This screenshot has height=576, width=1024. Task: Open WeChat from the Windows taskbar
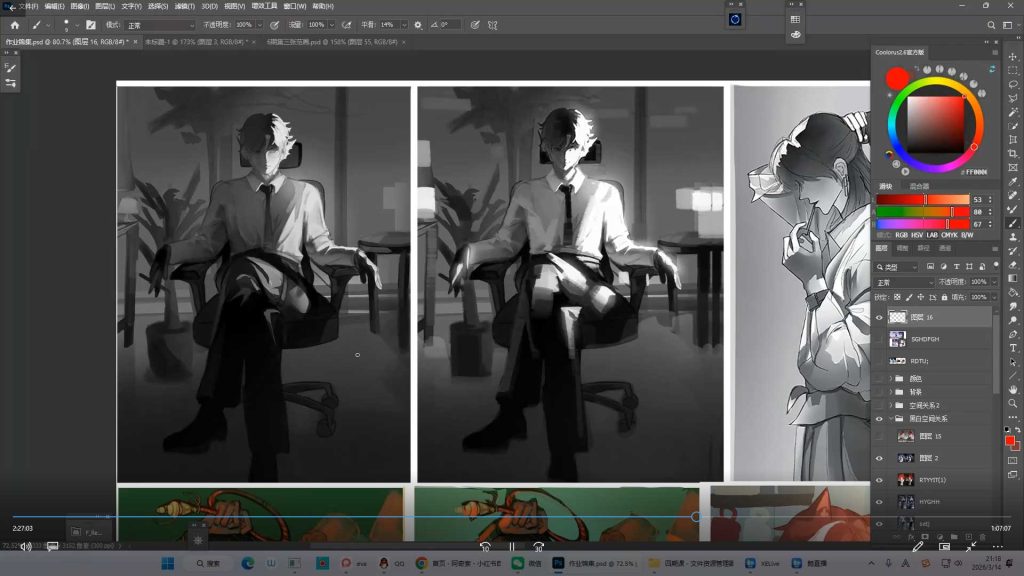tap(518, 563)
